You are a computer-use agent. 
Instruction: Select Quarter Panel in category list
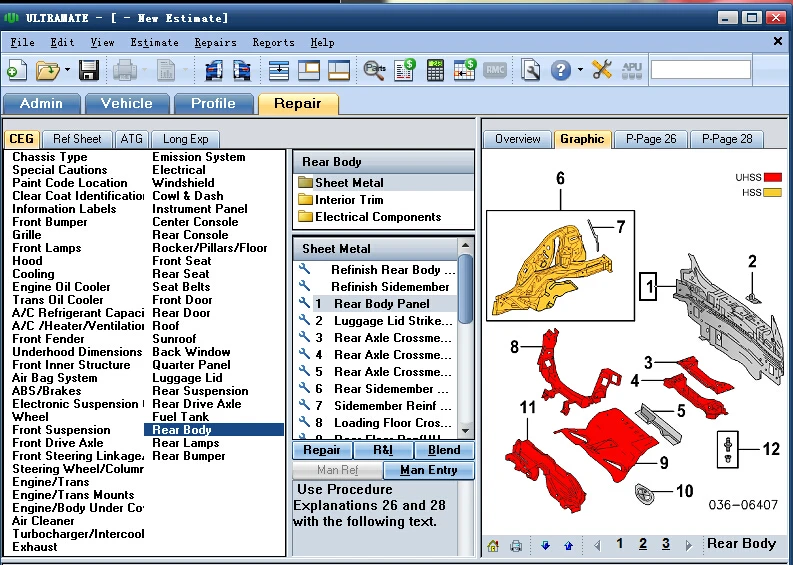(191, 365)
